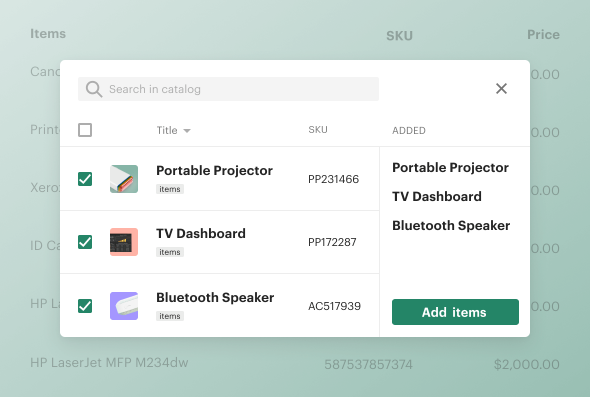Select Bluetooth Speaker in Added list

click(451, 225)
